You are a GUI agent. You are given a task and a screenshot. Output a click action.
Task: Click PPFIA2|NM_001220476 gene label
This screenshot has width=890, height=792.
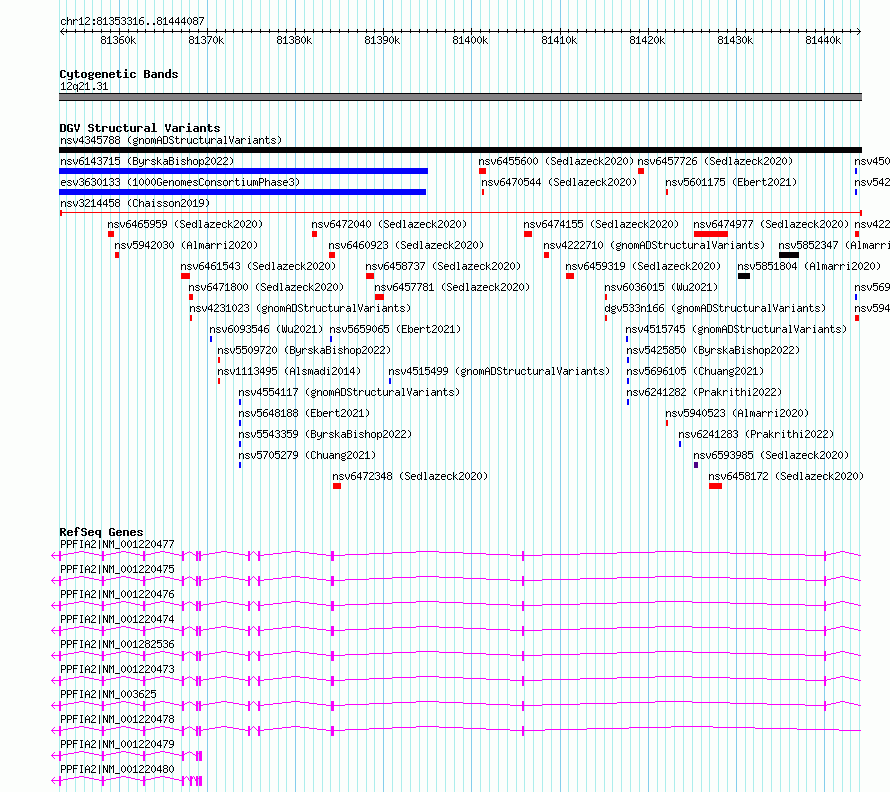117,594
